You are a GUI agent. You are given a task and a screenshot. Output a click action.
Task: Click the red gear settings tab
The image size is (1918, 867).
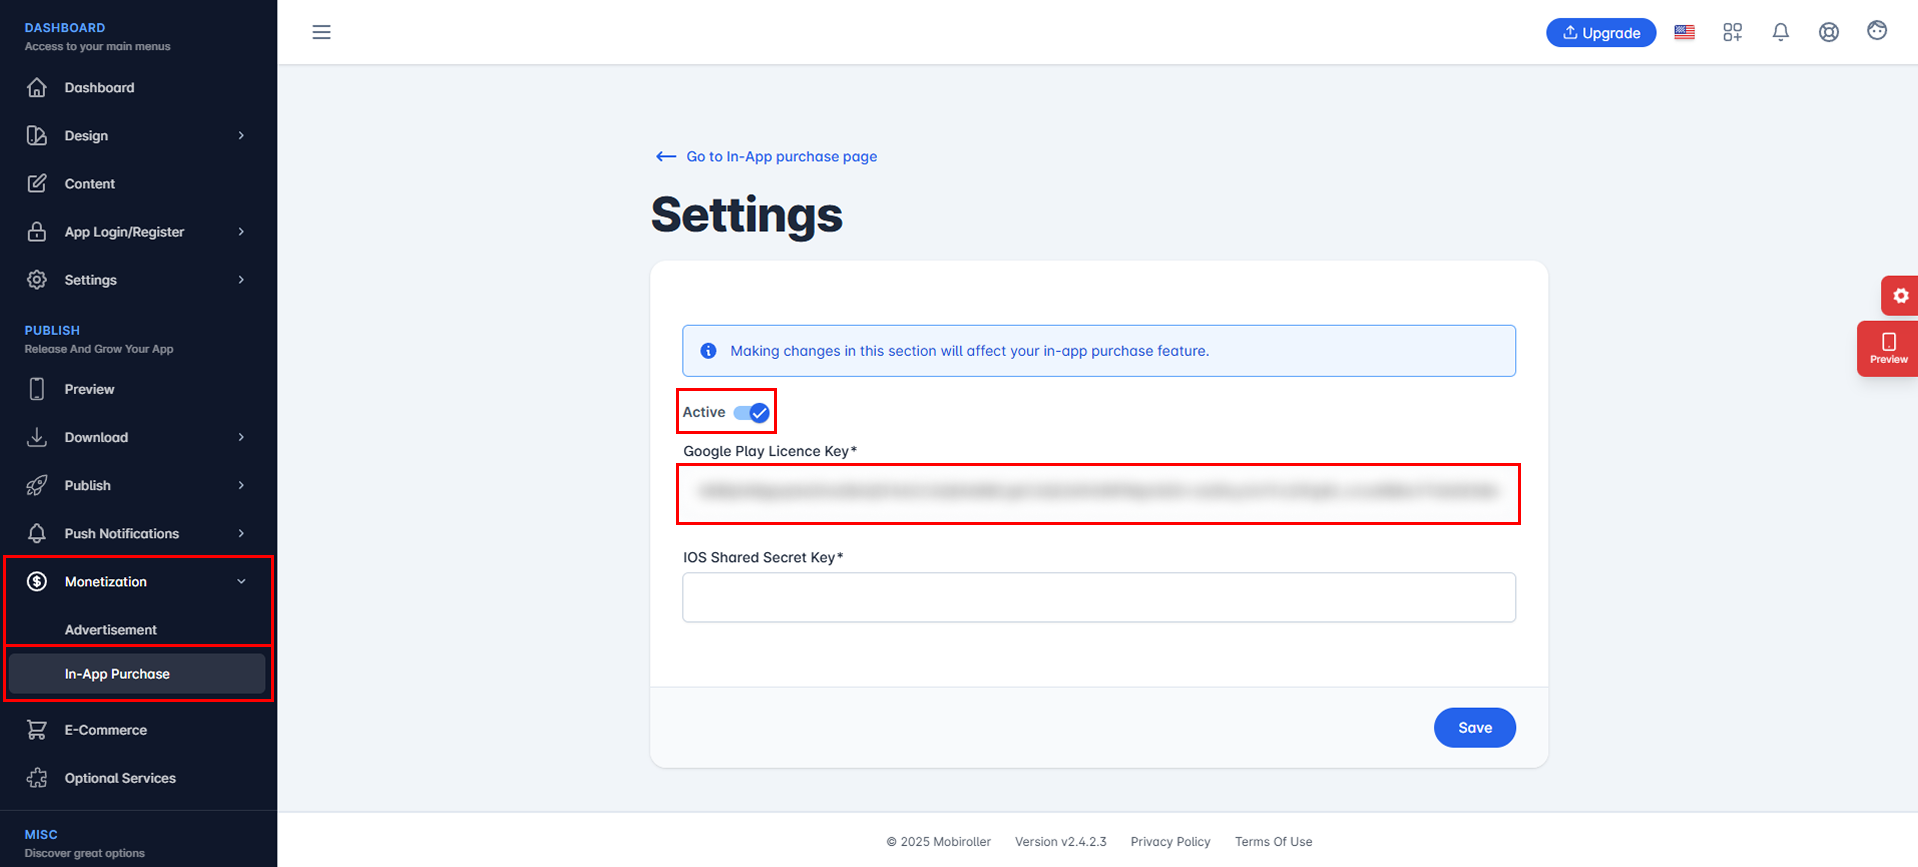coord(1899,296)
